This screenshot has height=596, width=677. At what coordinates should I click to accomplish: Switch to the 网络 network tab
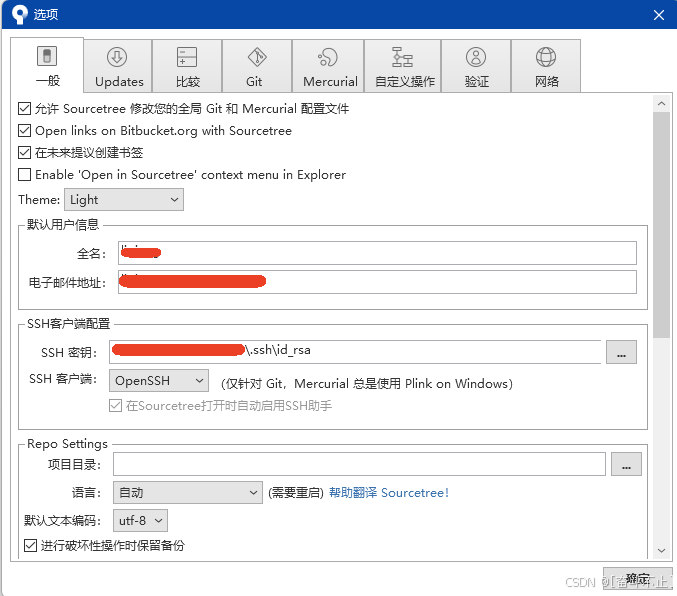546,66
